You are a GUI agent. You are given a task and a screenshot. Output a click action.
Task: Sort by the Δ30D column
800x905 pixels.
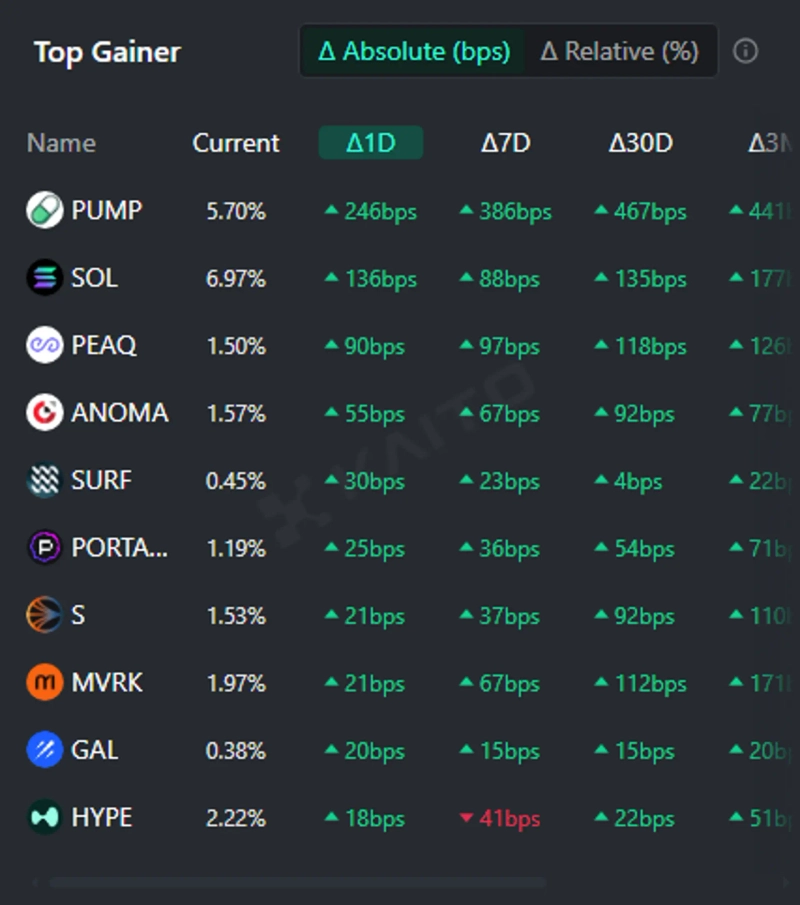(x=640, y=143)
